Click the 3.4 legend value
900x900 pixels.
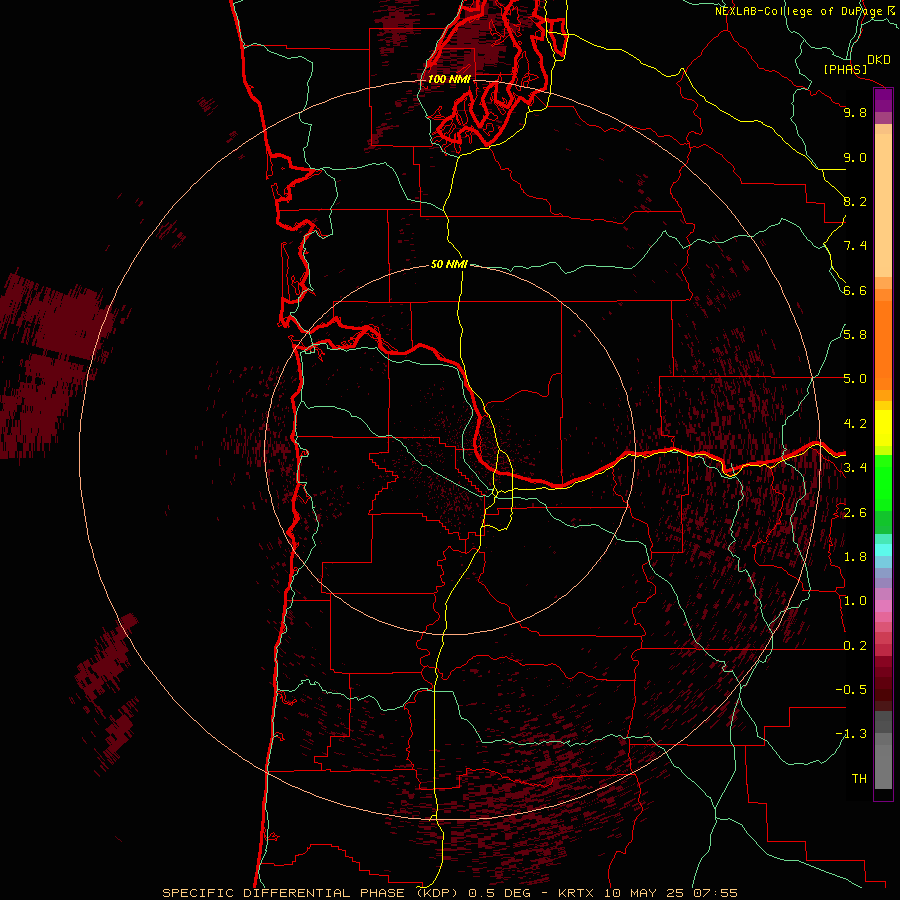855,468
